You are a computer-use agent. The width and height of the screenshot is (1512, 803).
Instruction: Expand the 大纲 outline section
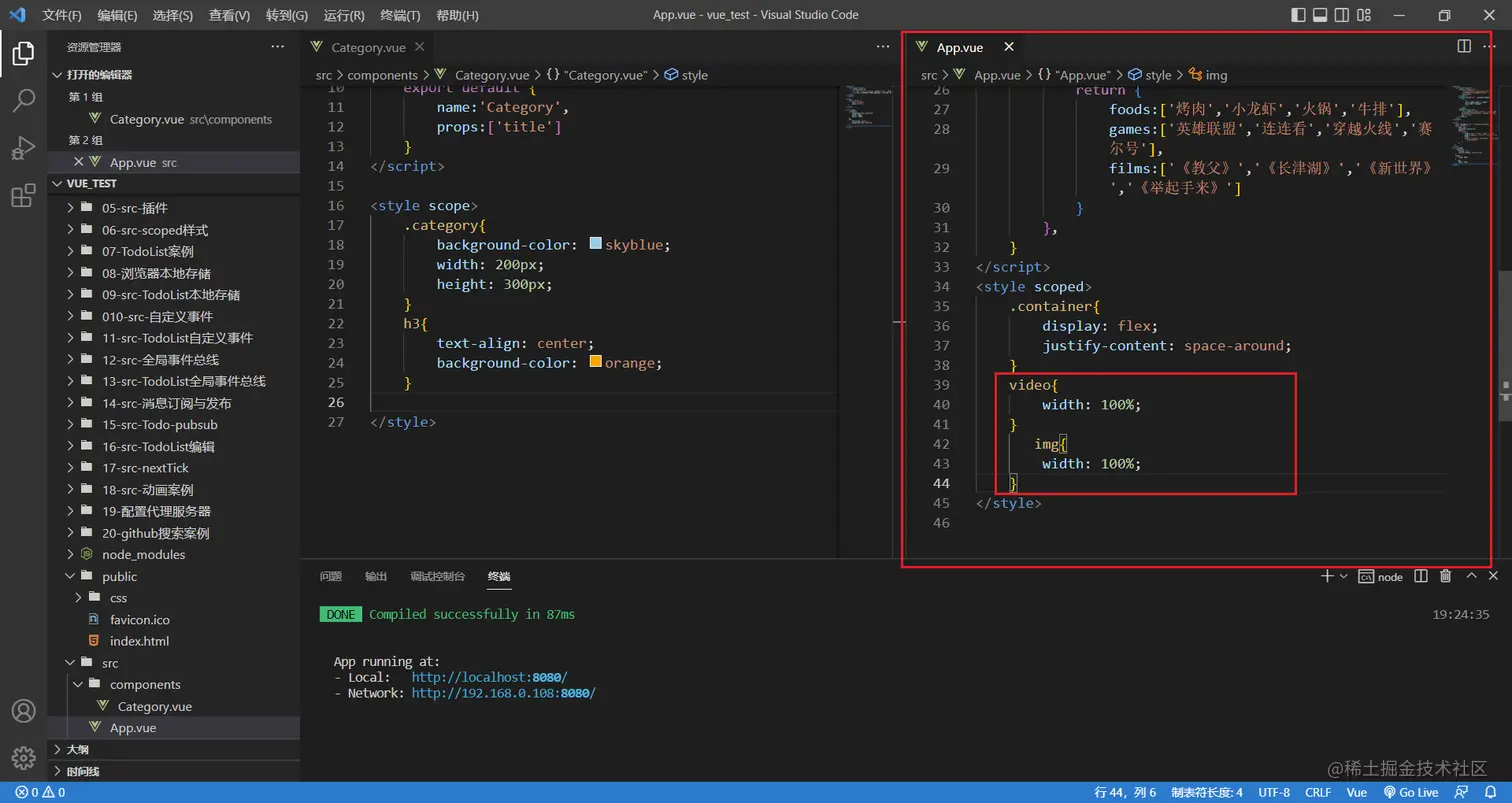pos(174,749)
